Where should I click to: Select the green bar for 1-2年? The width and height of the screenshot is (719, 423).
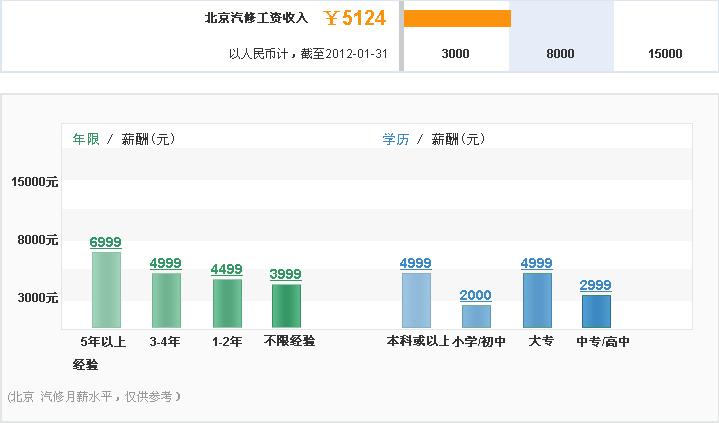tap(227, 303)
